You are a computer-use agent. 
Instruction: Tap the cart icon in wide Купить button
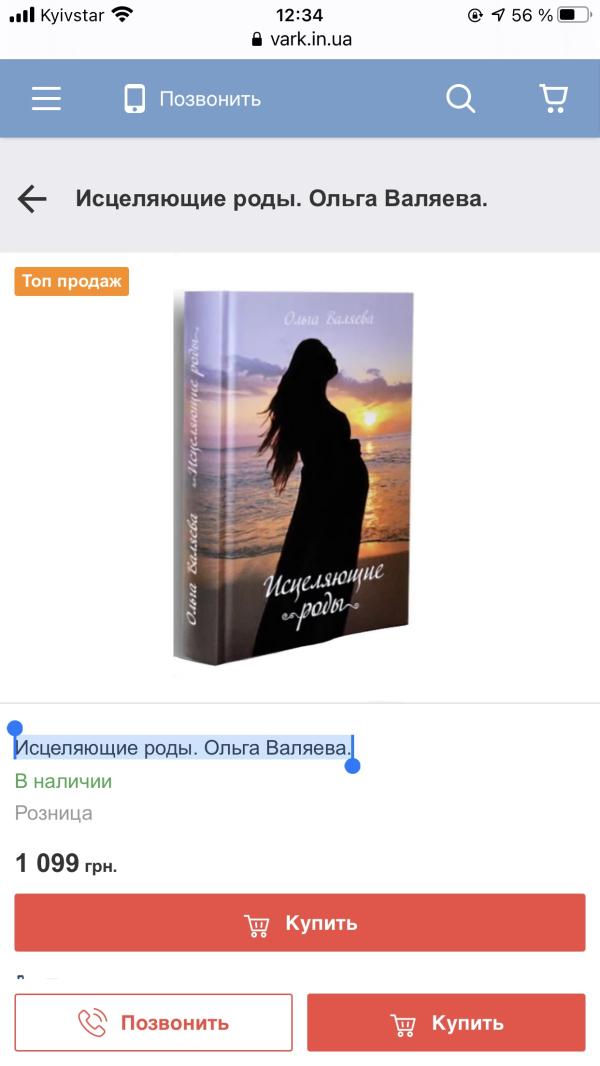(x=257, y=925)
